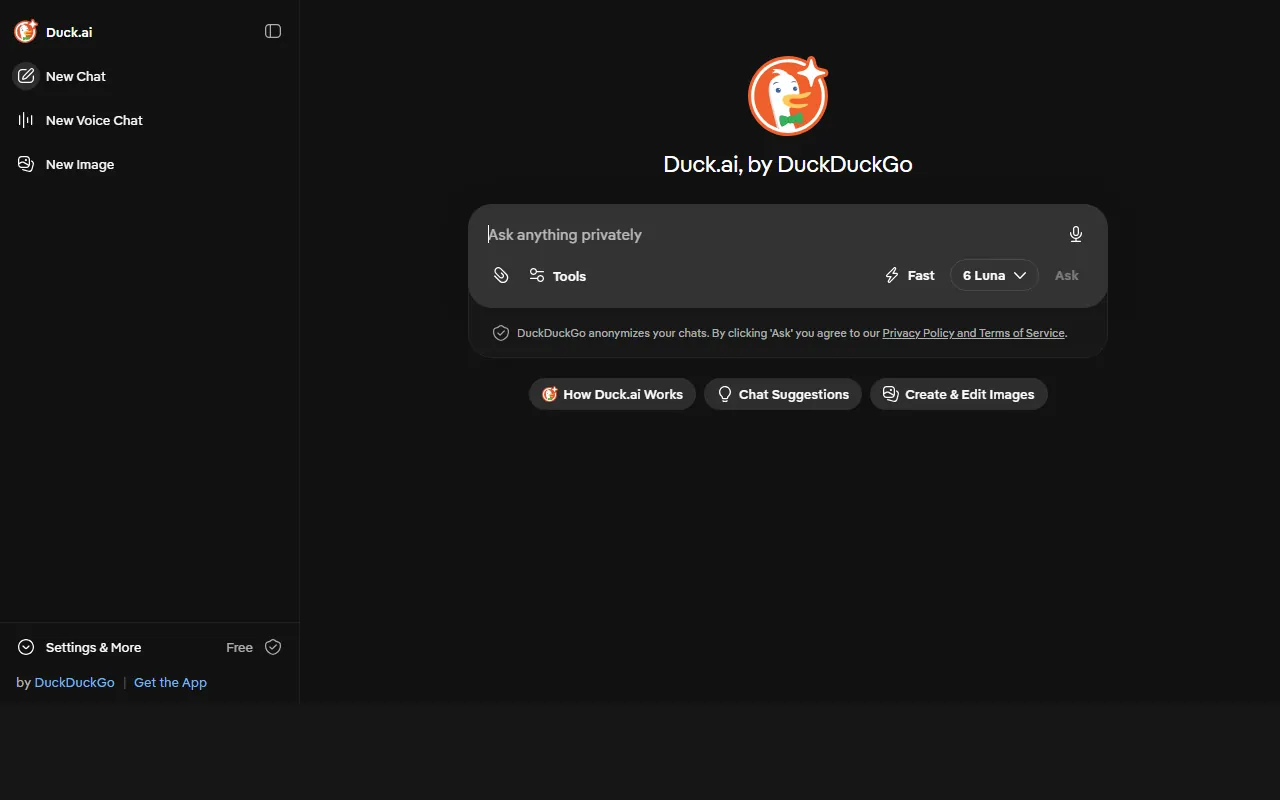The width and height of the screenshot is (1280, 800).
Task: Click the Get the App link
Action: click(x=170, y=682)
